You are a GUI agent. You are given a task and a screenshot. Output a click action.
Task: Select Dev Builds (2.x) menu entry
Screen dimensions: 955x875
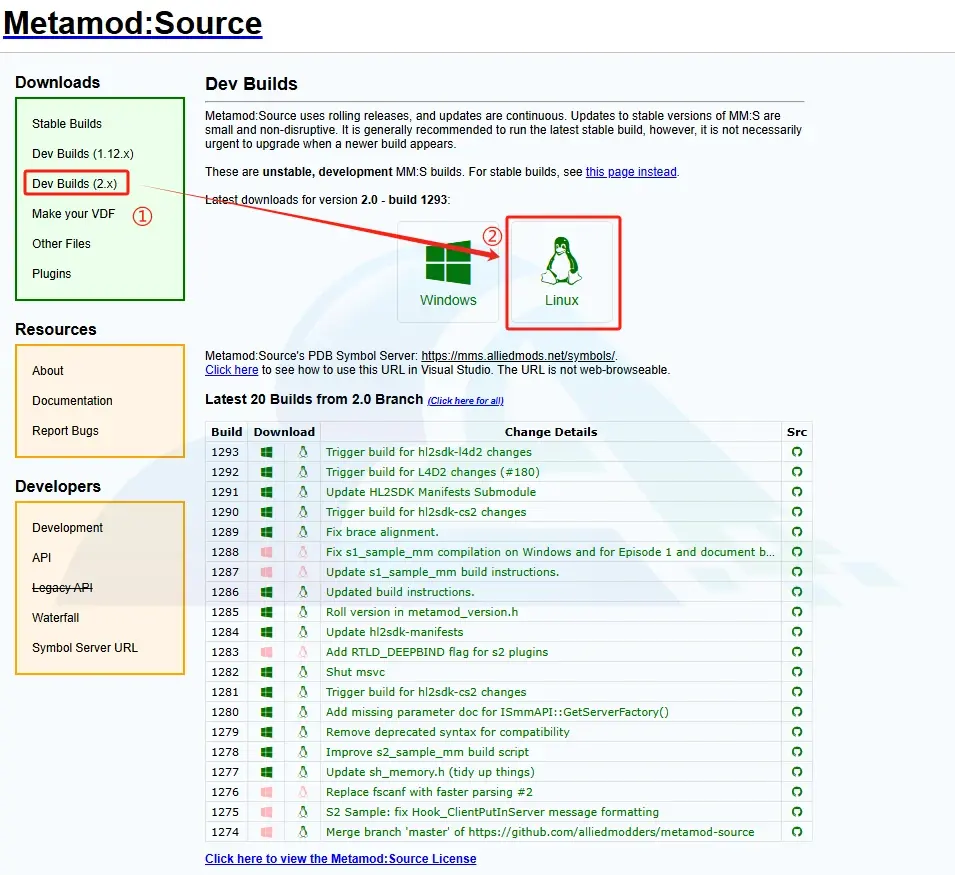coord(74,183)
